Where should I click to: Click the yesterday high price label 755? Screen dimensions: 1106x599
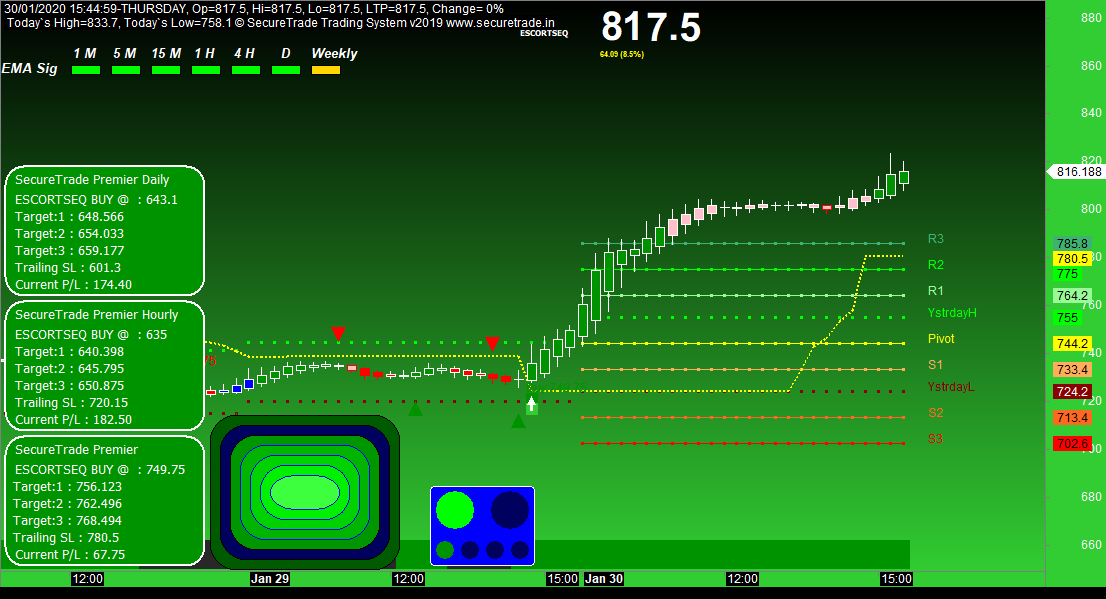(x=1068, y=317)
